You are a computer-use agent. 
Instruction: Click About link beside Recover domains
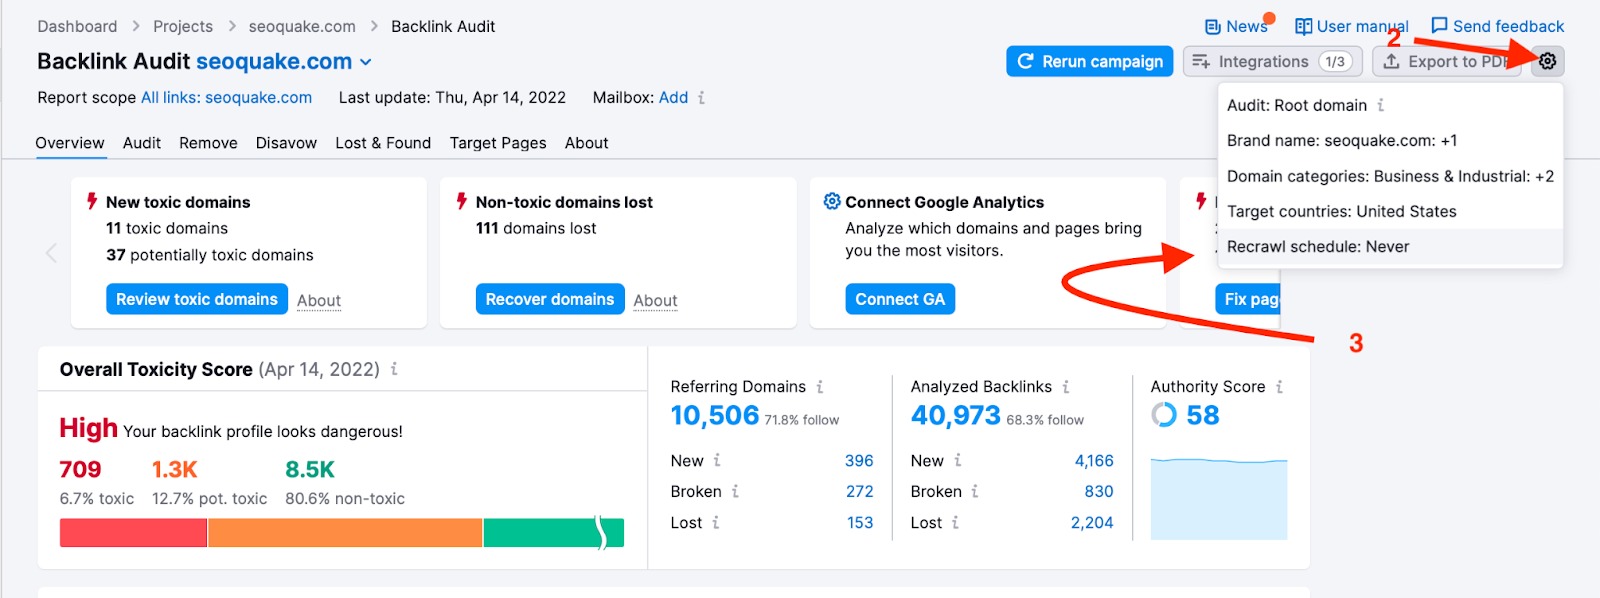[x=655, y=301]
